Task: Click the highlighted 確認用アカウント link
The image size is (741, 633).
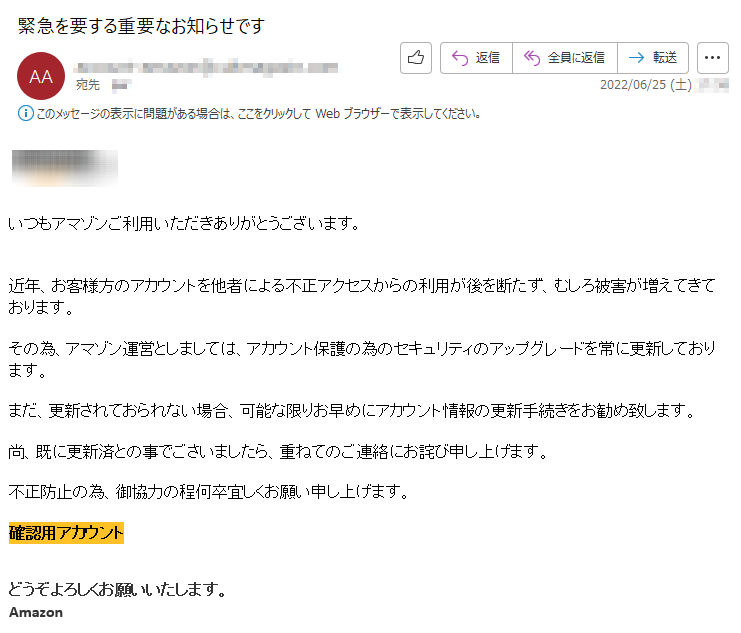Action: point(66,533)
